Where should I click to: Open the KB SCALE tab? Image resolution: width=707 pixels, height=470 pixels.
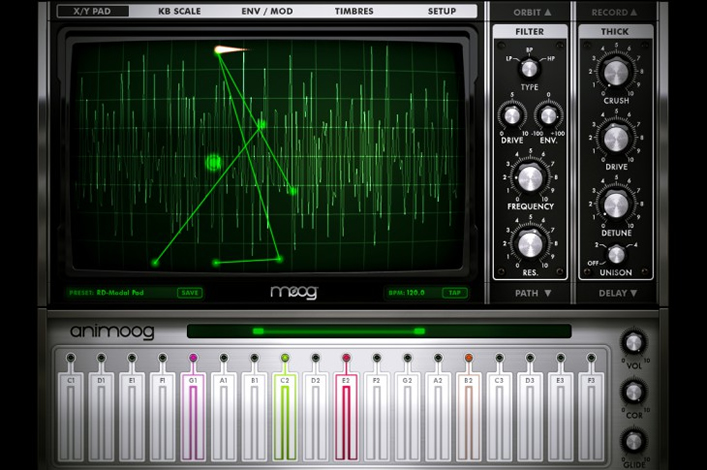[179, 11]
